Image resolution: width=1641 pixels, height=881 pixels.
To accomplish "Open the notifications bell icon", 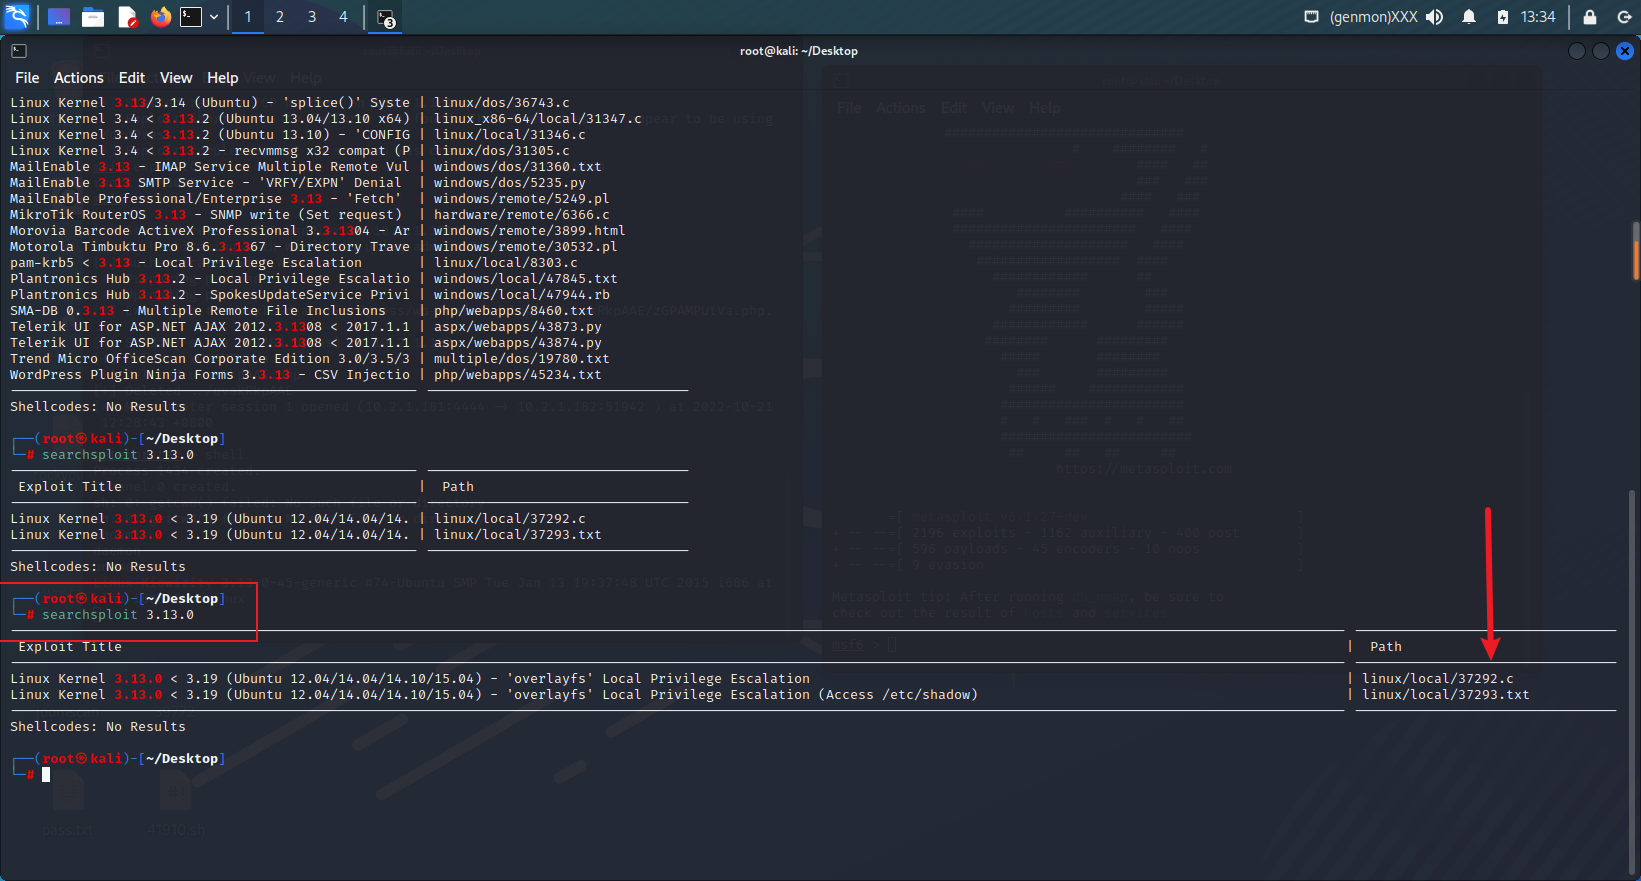I will [1469, 17].
